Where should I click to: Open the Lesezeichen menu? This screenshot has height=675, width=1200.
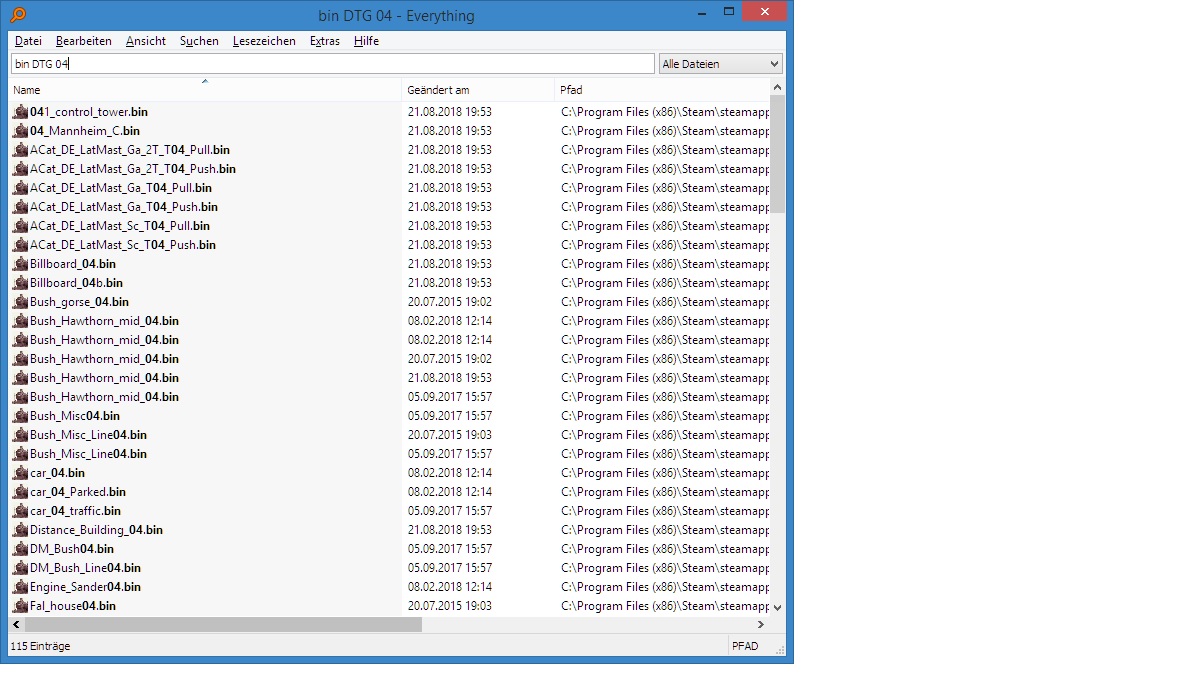[x=264, y=41]
